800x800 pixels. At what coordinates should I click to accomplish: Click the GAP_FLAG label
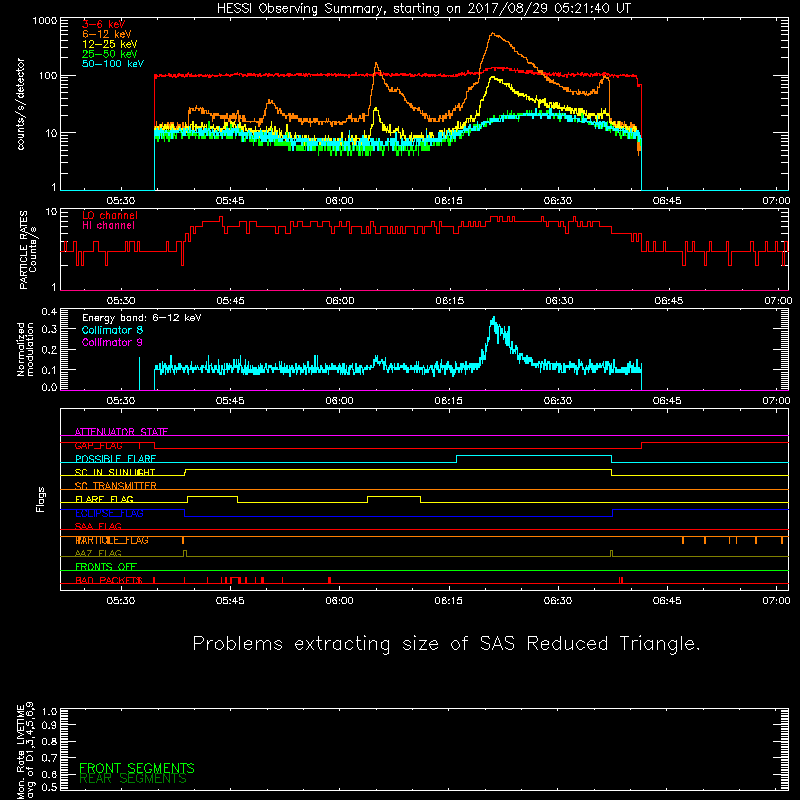[x=98, y=445]
